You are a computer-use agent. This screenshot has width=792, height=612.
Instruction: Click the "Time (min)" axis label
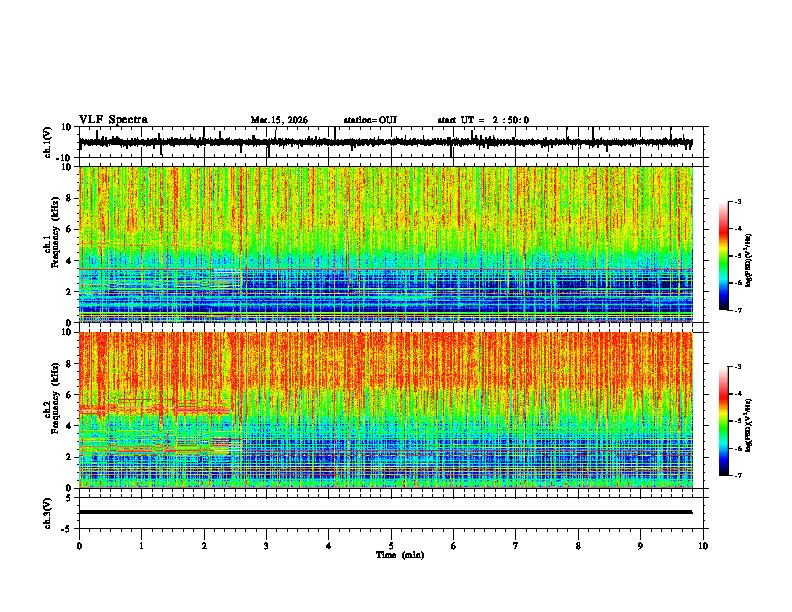click(400, 555)
